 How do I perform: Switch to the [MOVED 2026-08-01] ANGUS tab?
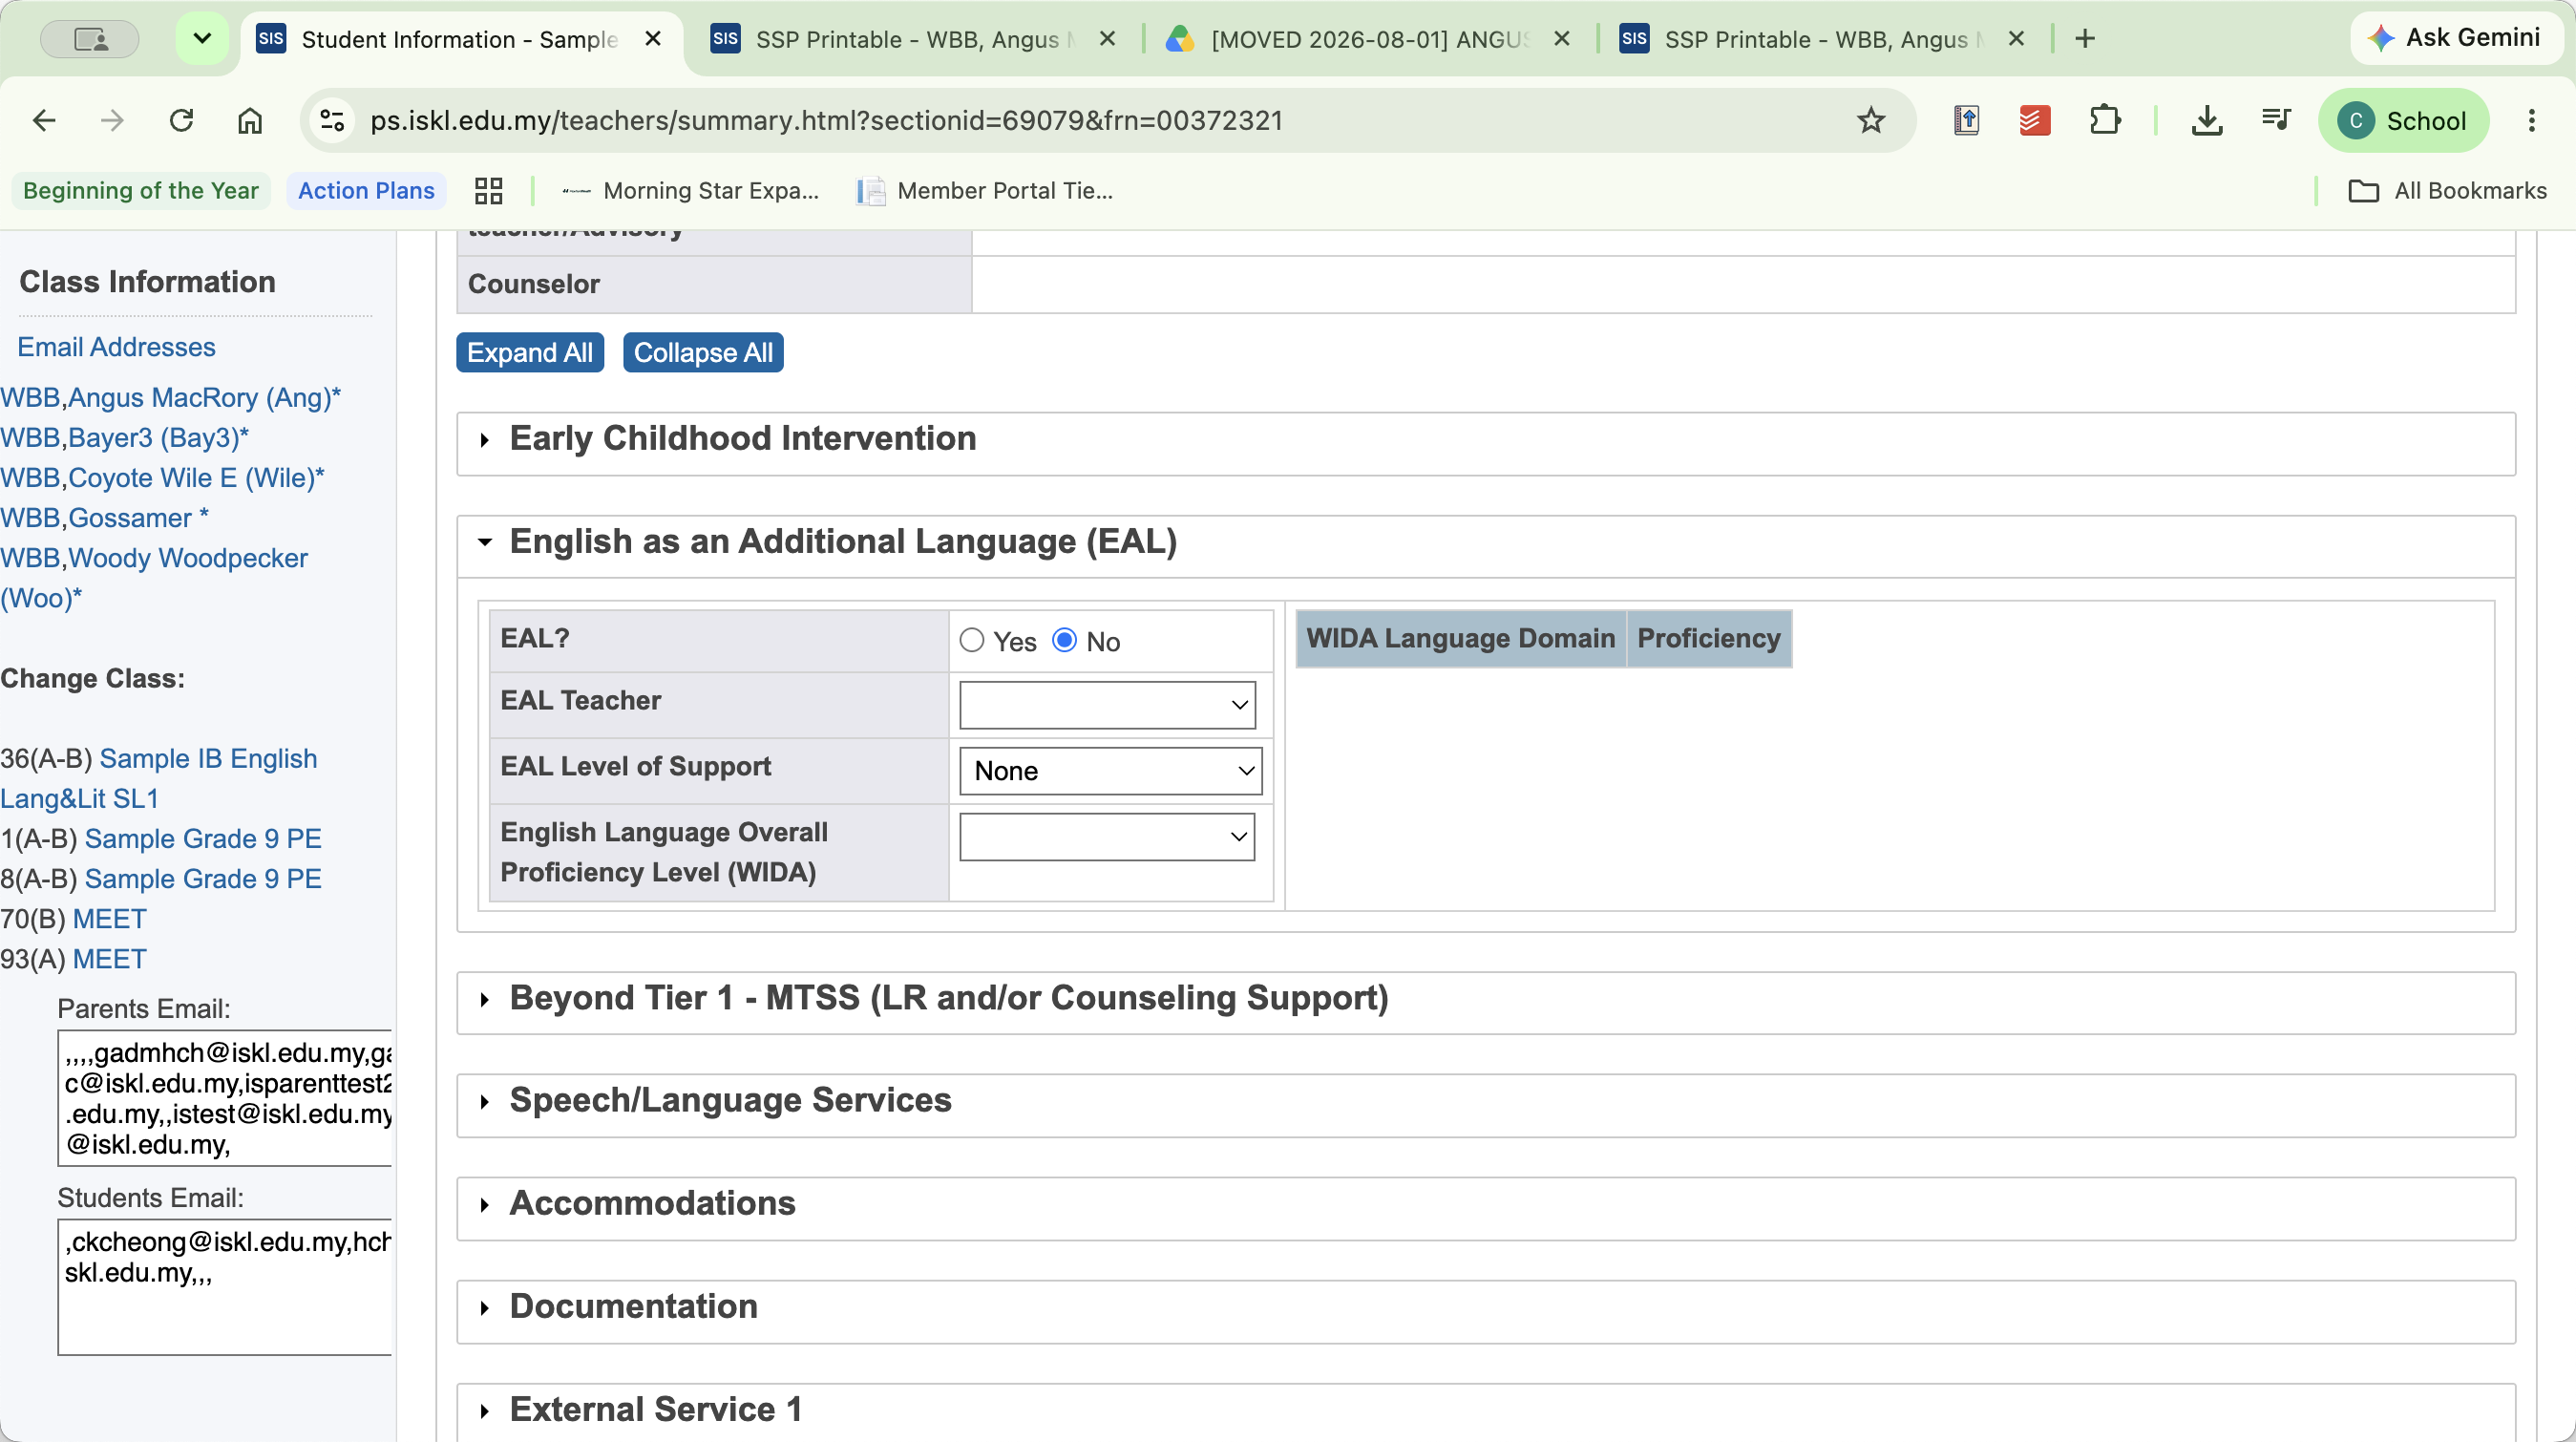coord(1368,40)
